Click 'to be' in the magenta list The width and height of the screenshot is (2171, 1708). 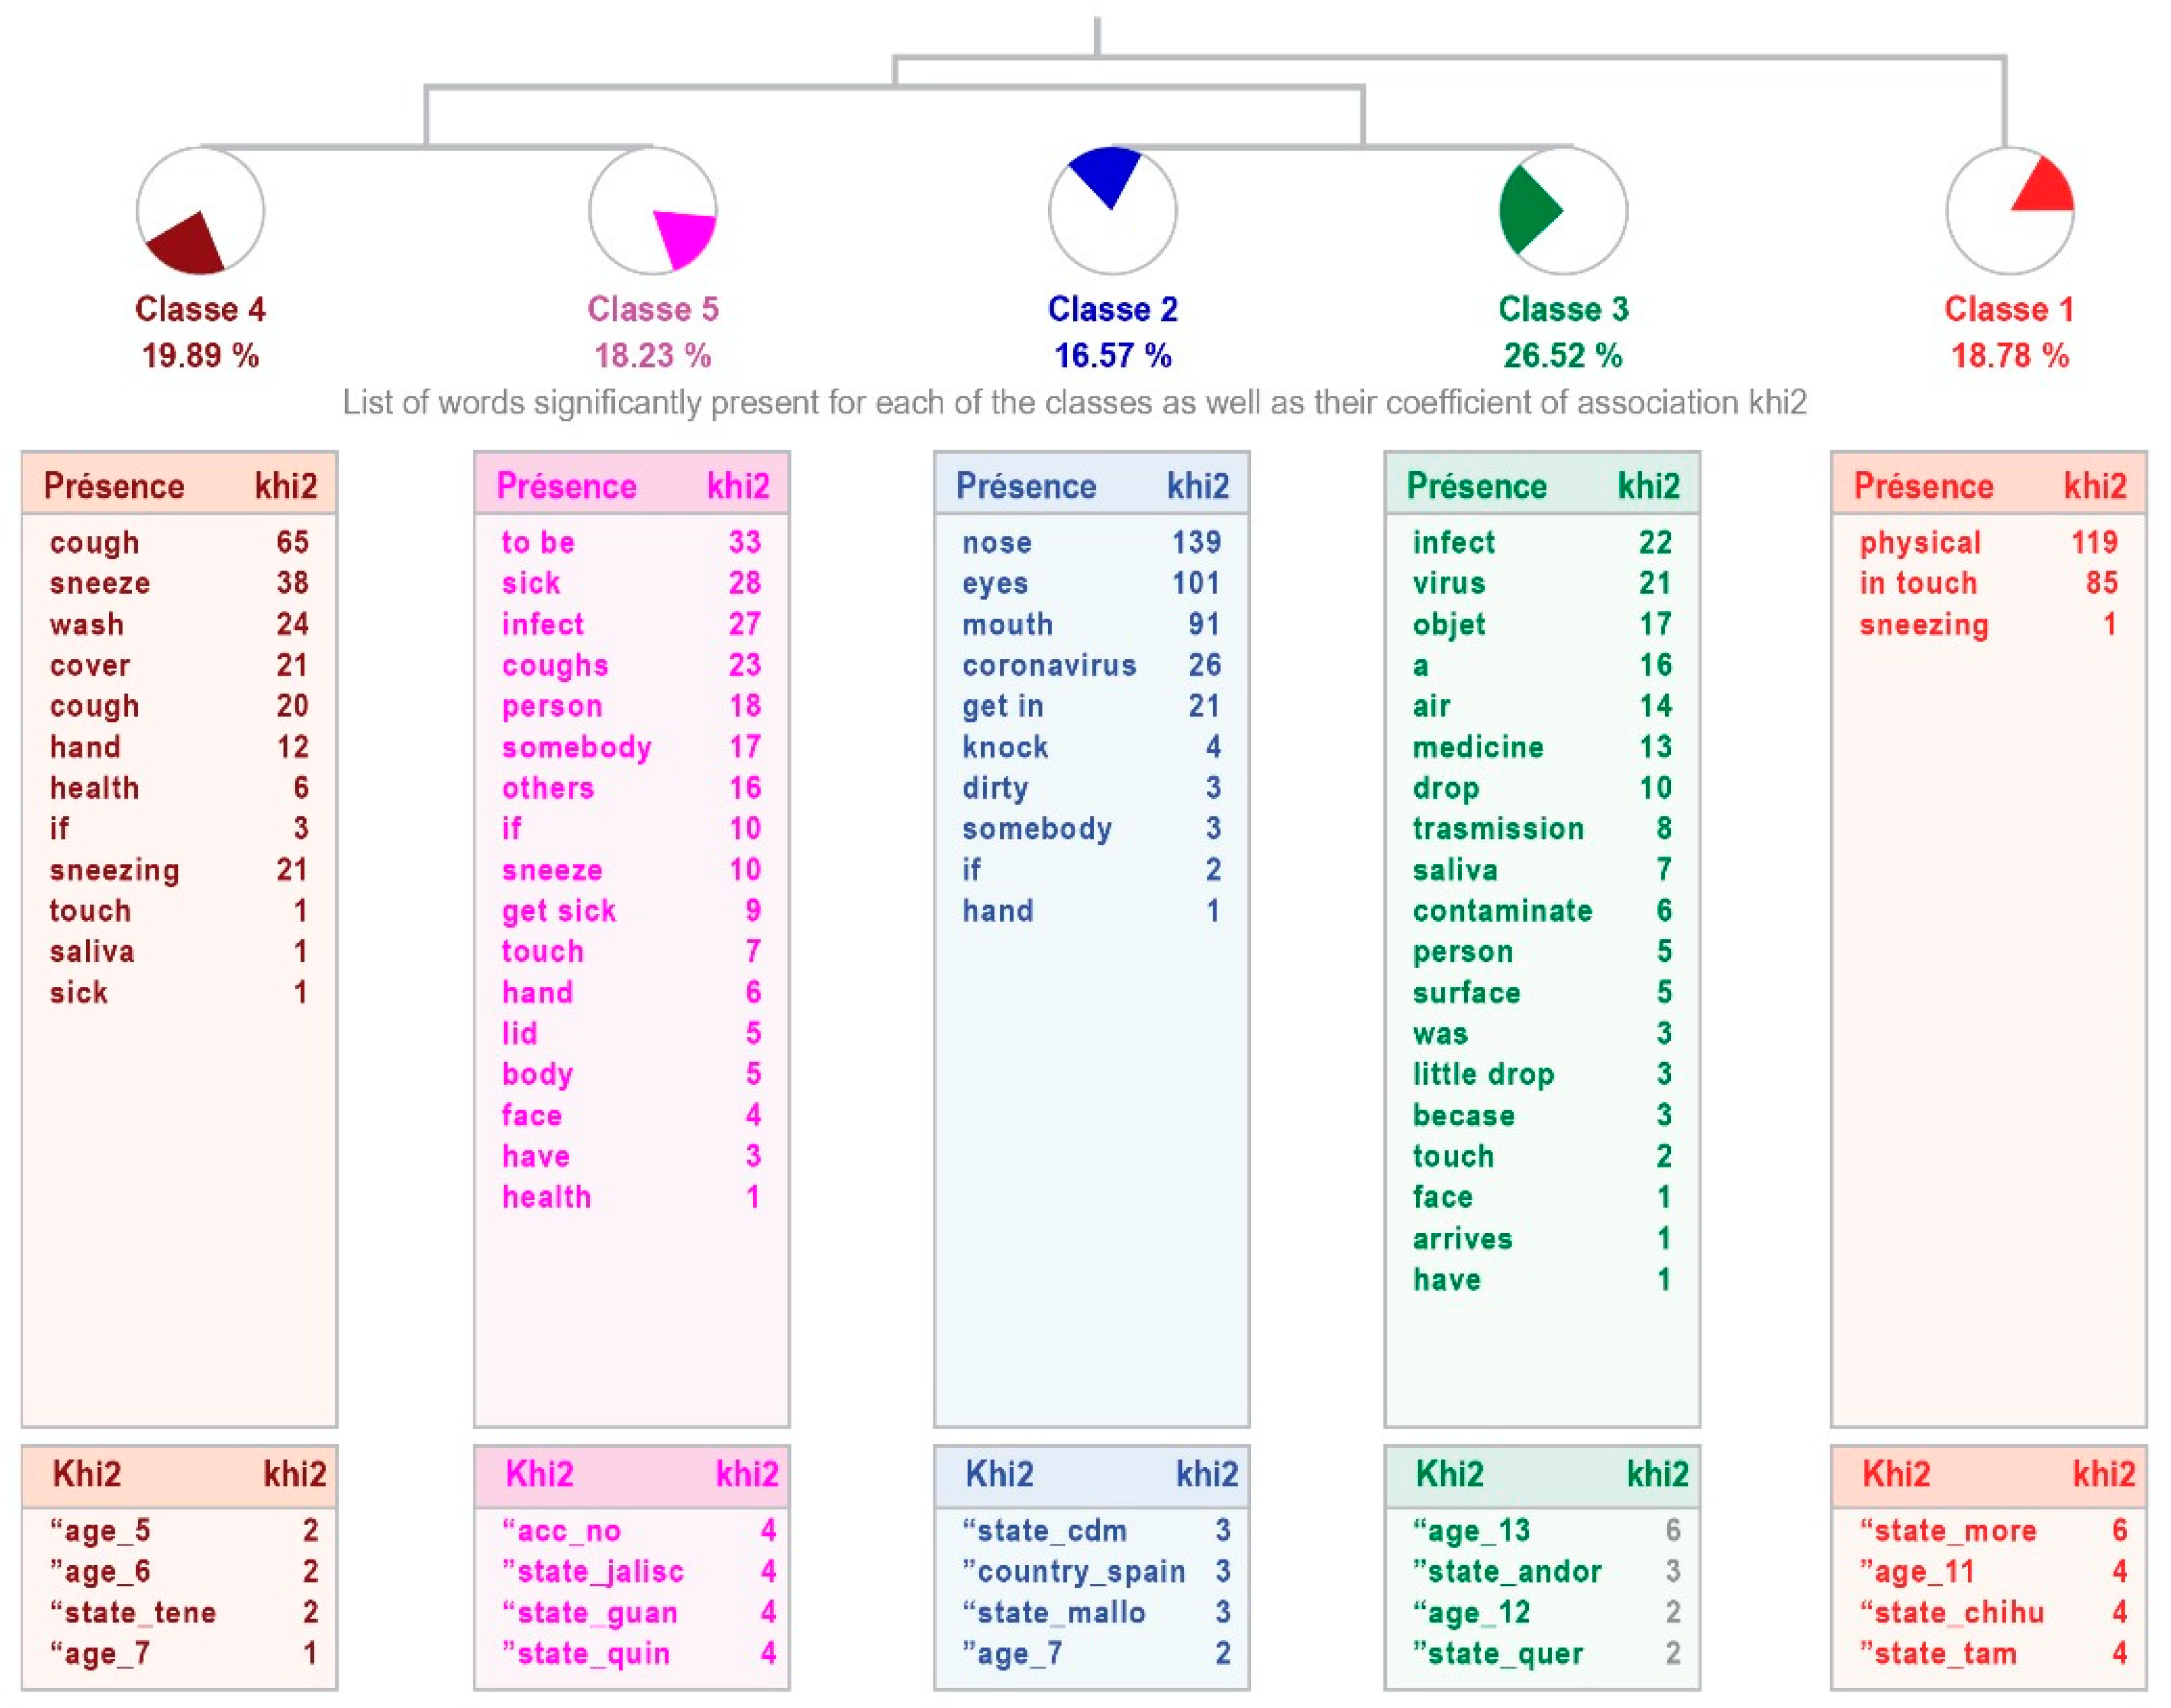pyautogui.click(x=538, y=543)
